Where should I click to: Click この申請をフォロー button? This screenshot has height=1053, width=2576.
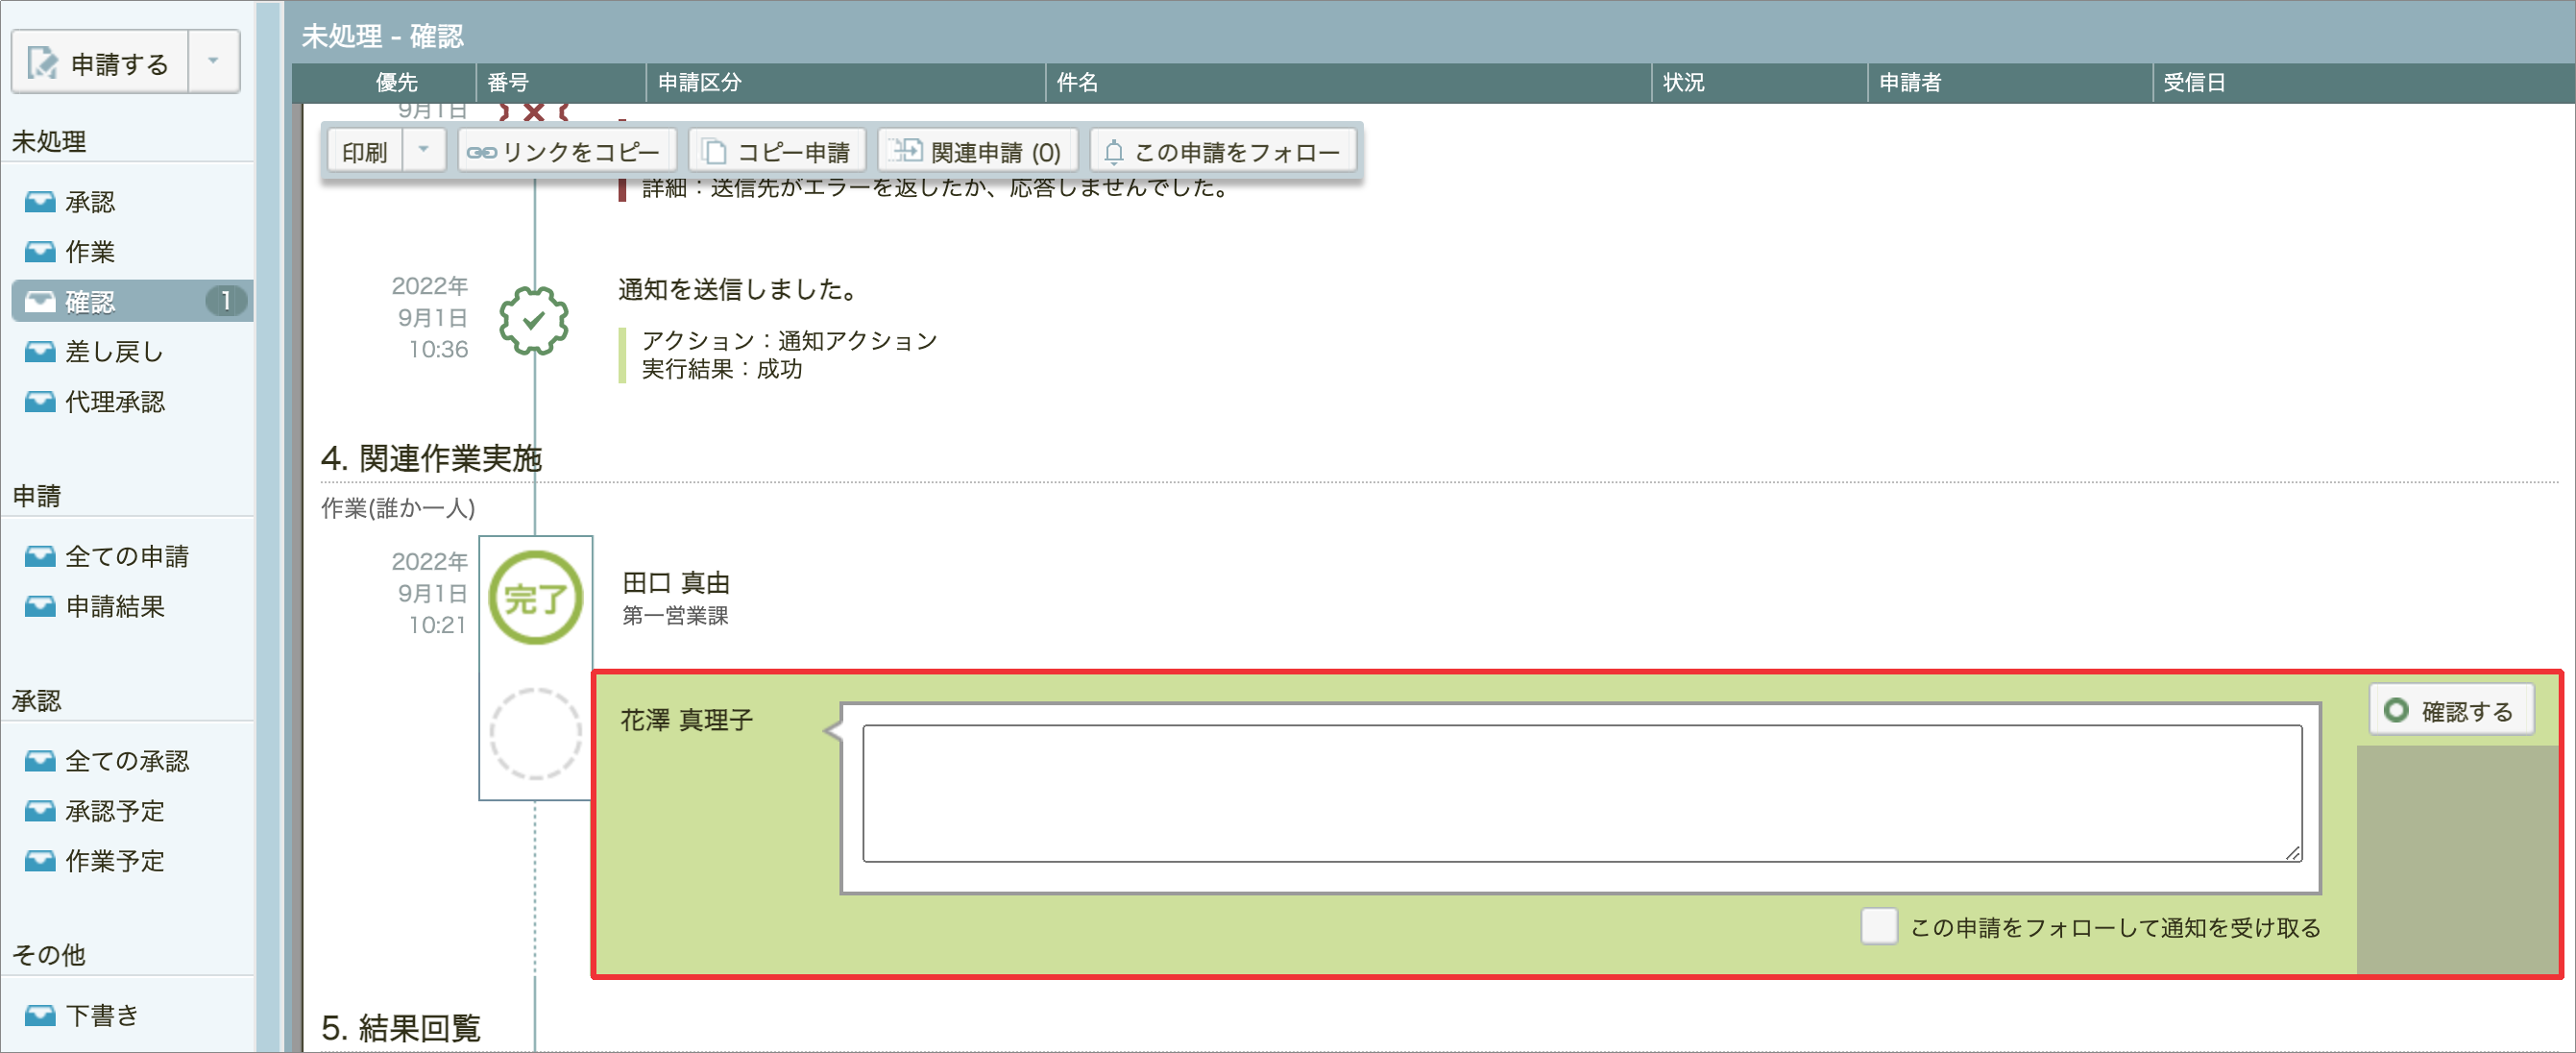(1223, 152)
